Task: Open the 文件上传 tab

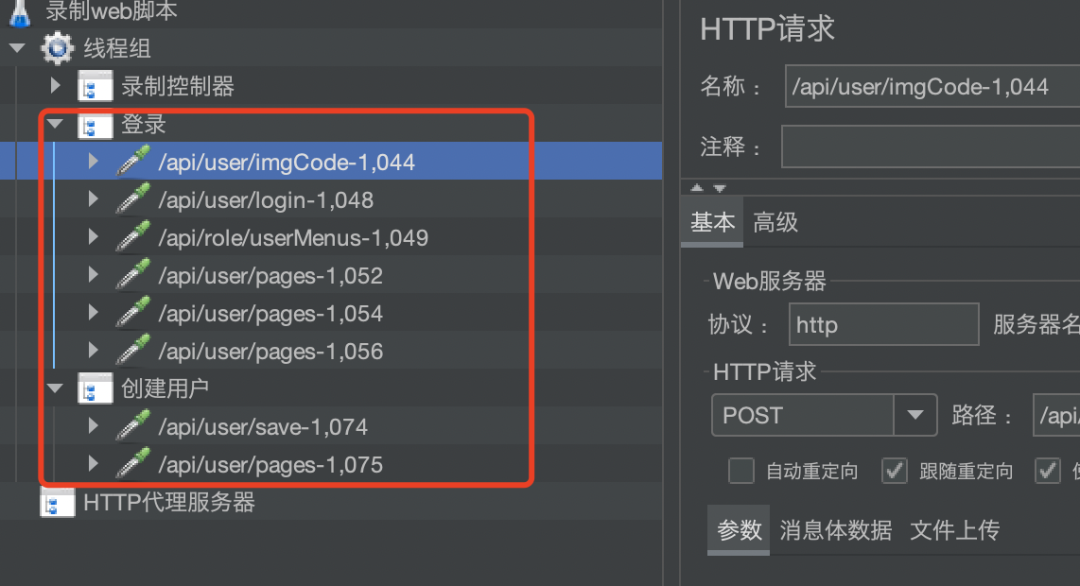Action: [955, 530]
